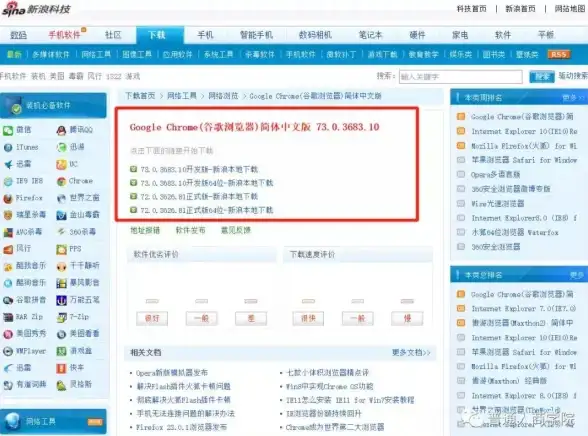The width and height of the screenshot is (588, 436).
Task: Click the blue 搜索 button
Action: click(542, 76)
